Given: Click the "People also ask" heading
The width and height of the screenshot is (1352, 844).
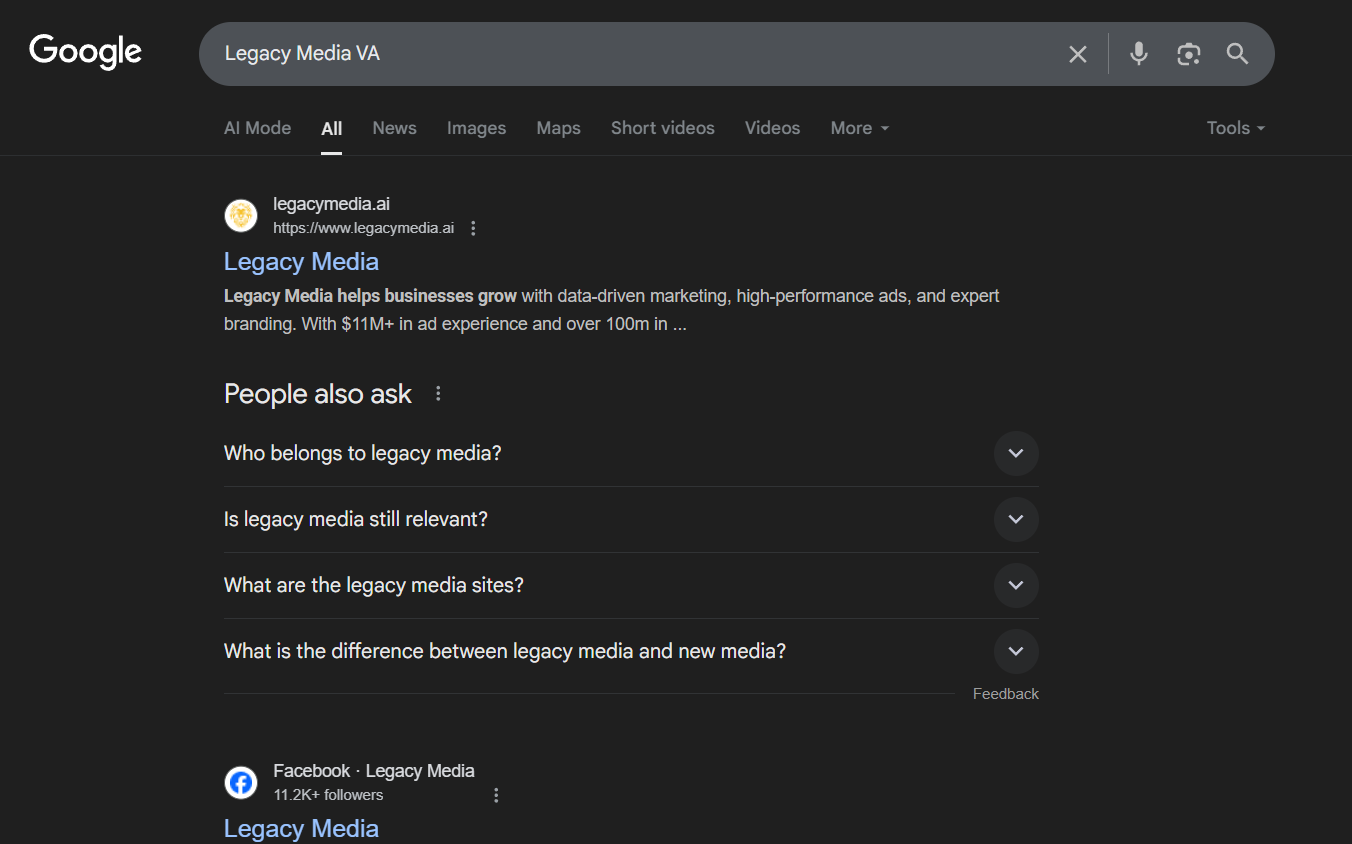Looking at the screenshot, I should pos(318,394).
